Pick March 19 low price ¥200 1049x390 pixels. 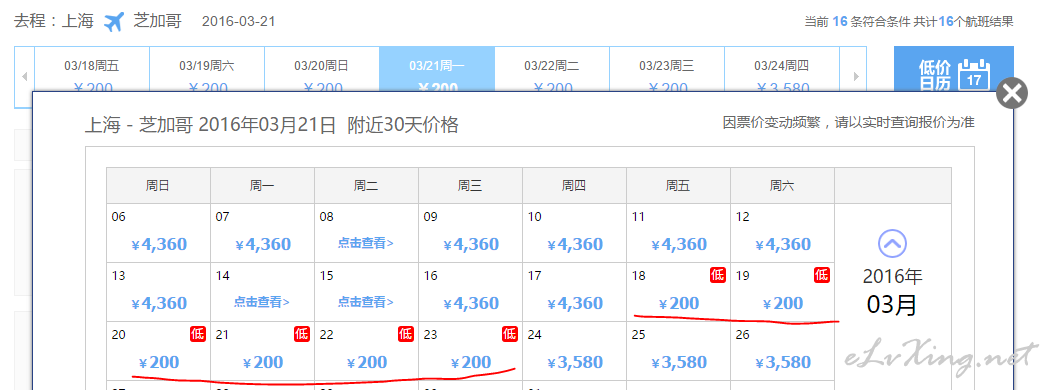783,292
